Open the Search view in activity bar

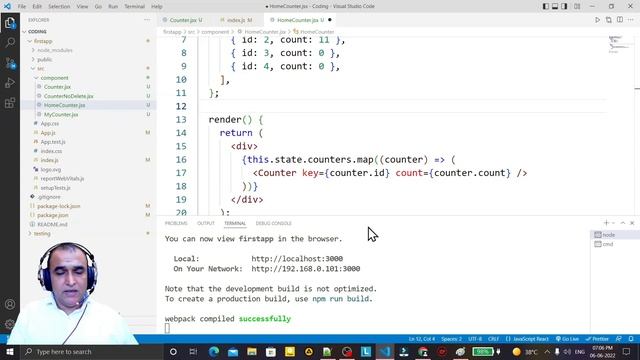tap(10, 42)
